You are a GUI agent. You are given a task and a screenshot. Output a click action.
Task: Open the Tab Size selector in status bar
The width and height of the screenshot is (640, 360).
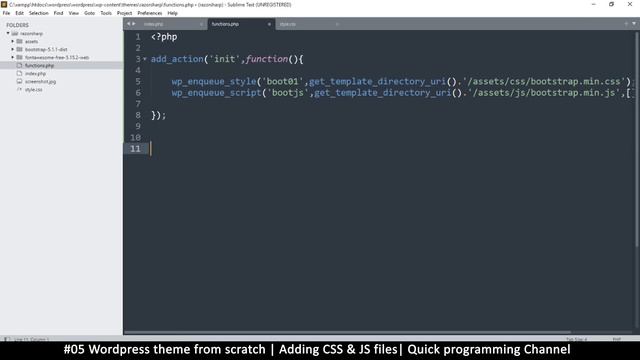click(576, 339)
